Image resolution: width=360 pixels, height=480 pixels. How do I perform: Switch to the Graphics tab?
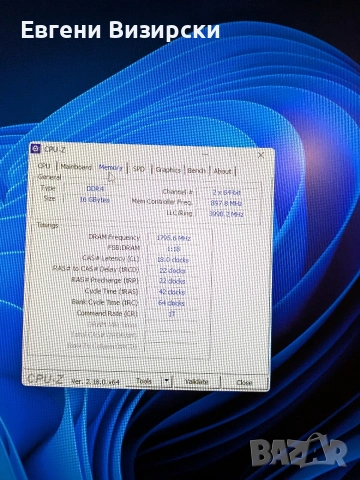tap(168, 170)
